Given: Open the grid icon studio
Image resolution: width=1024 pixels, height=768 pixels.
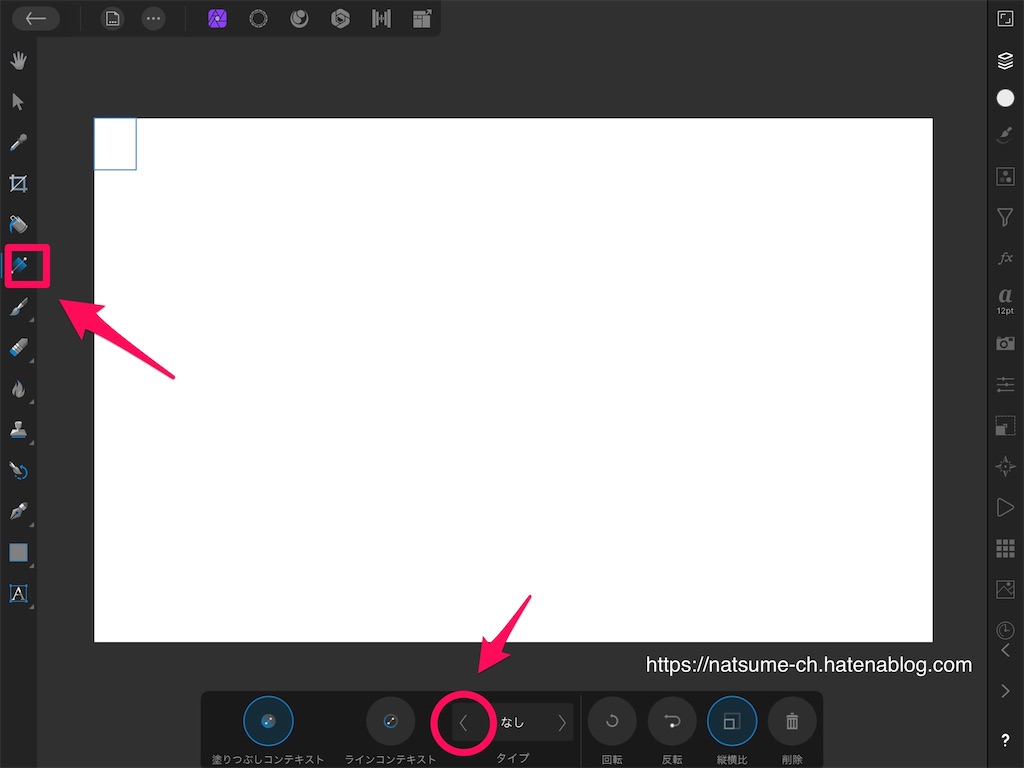Looking at the screenshot, I should point(1005,549).
